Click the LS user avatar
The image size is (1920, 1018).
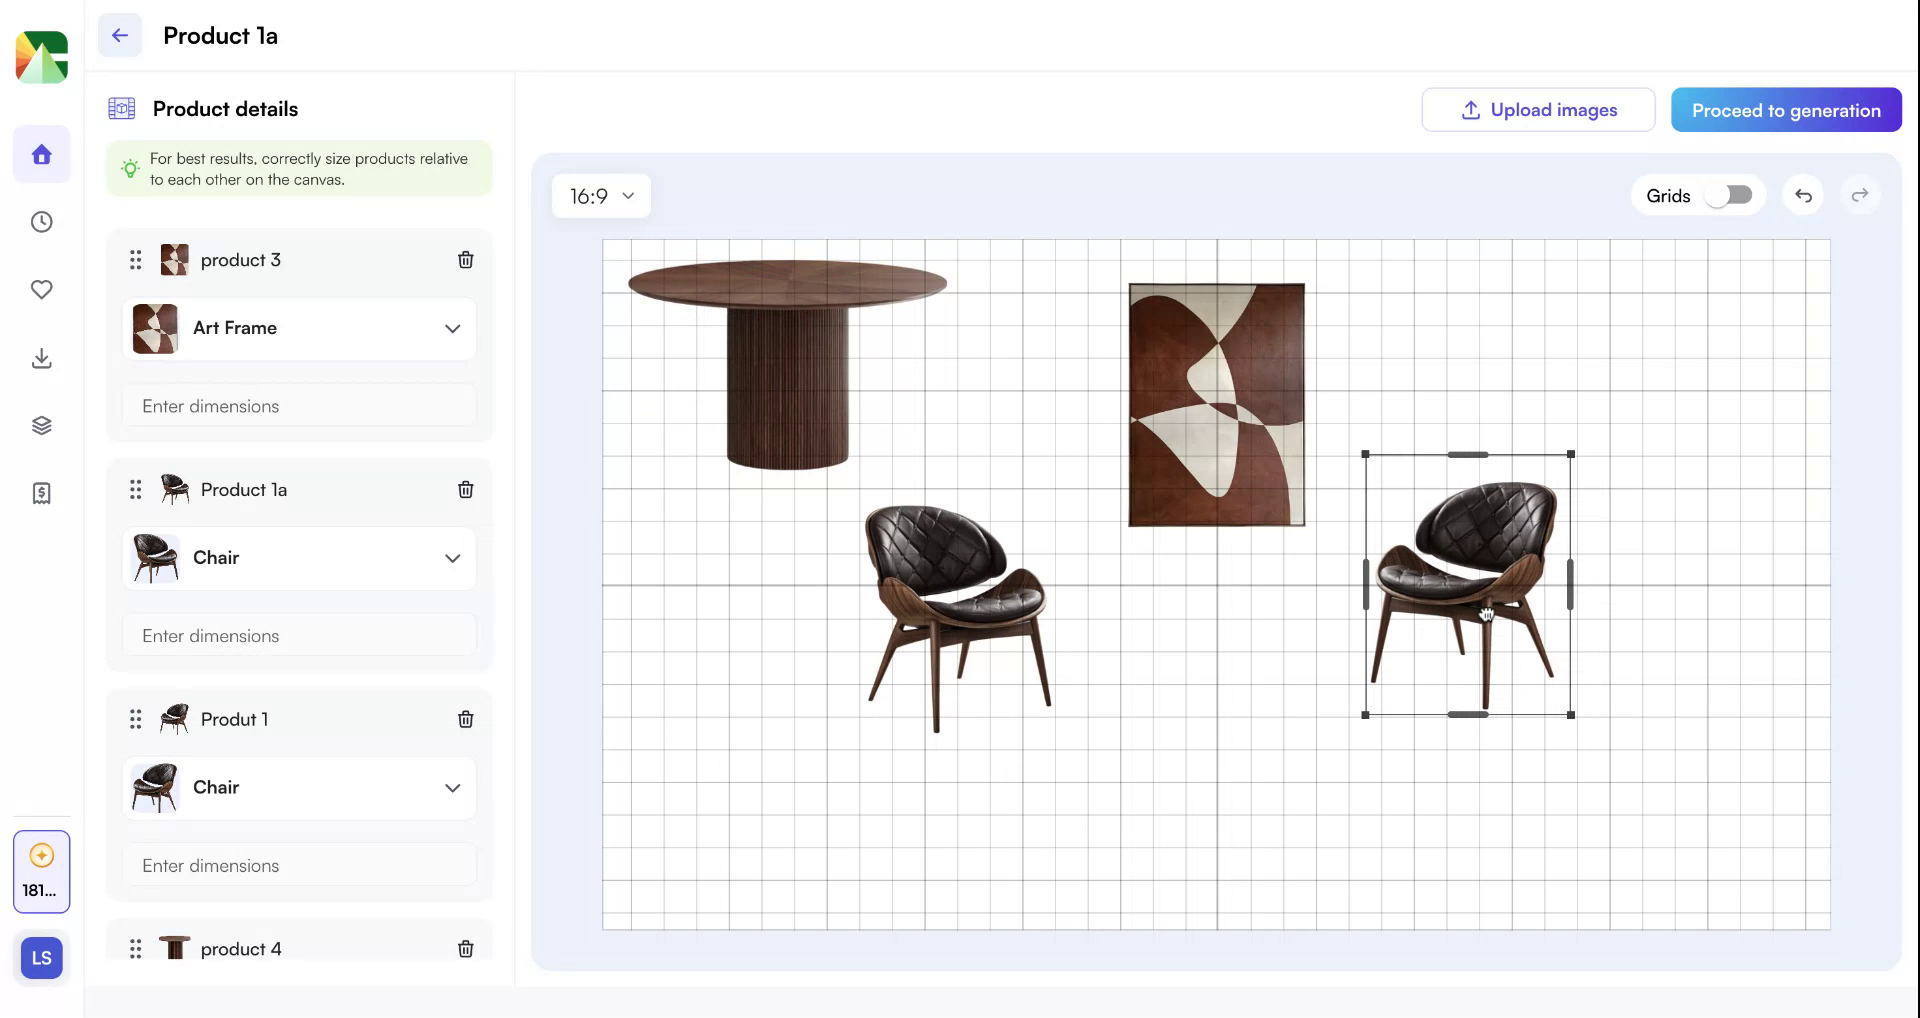click(41, 957)
